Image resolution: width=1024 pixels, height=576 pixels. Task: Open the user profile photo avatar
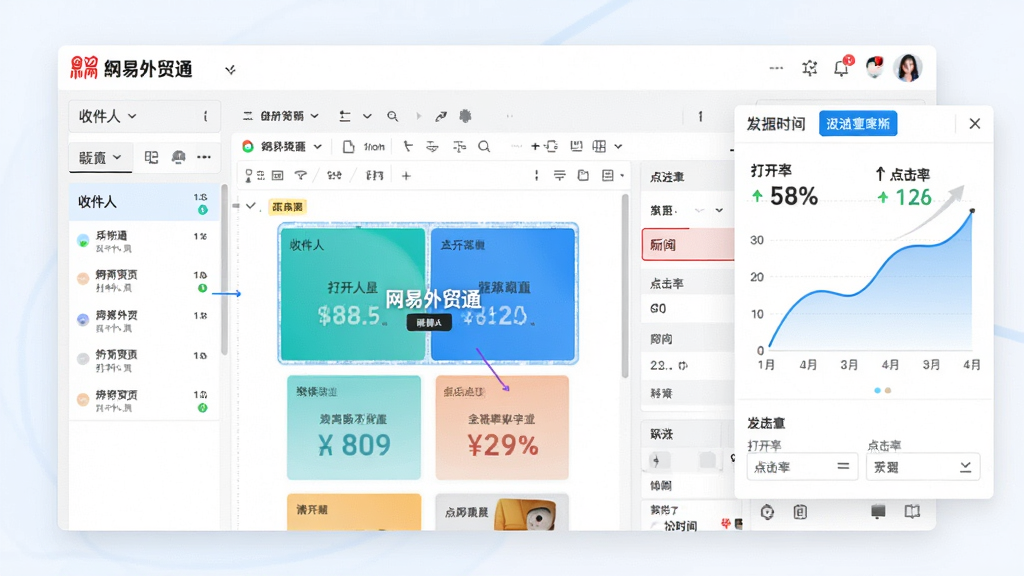coord(908,67)
